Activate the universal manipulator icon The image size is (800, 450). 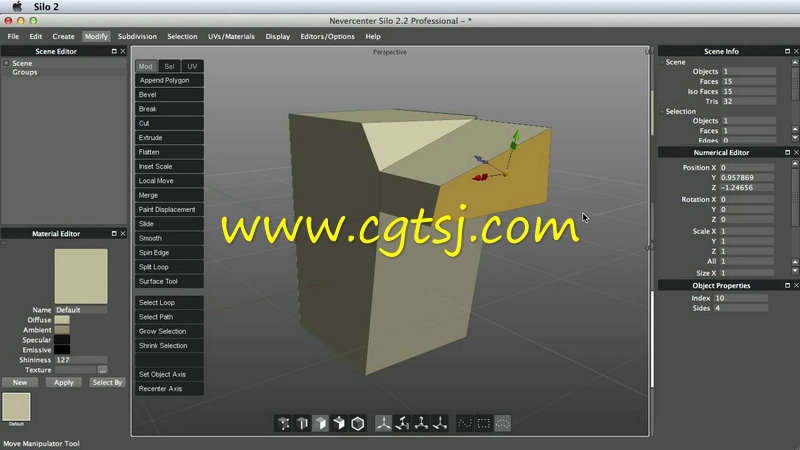[x=440, y=423]
